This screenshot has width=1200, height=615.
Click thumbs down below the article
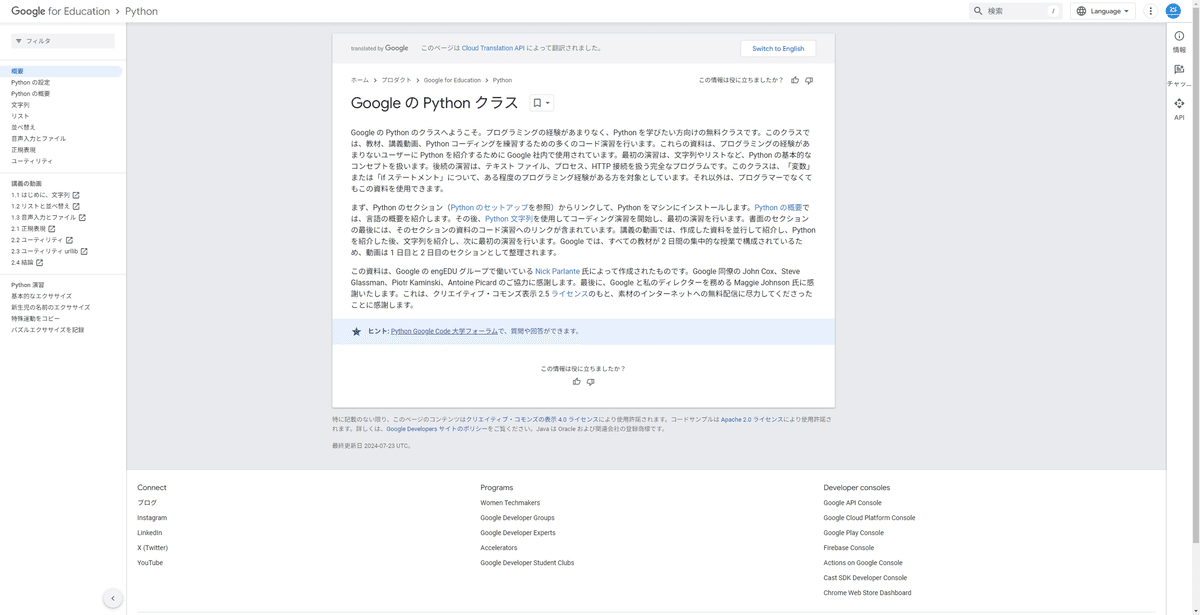[x=591, y=382]
